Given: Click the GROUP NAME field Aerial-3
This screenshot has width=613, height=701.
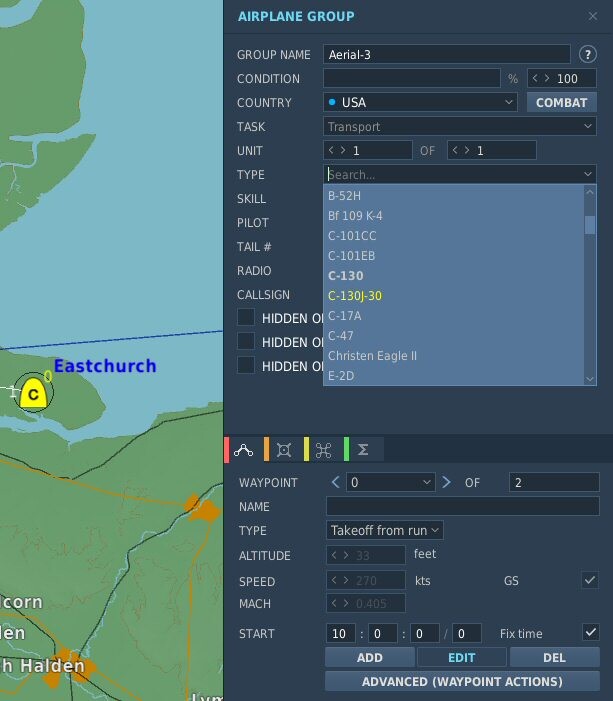Looking at the screenshot, I should click(447, 55).
